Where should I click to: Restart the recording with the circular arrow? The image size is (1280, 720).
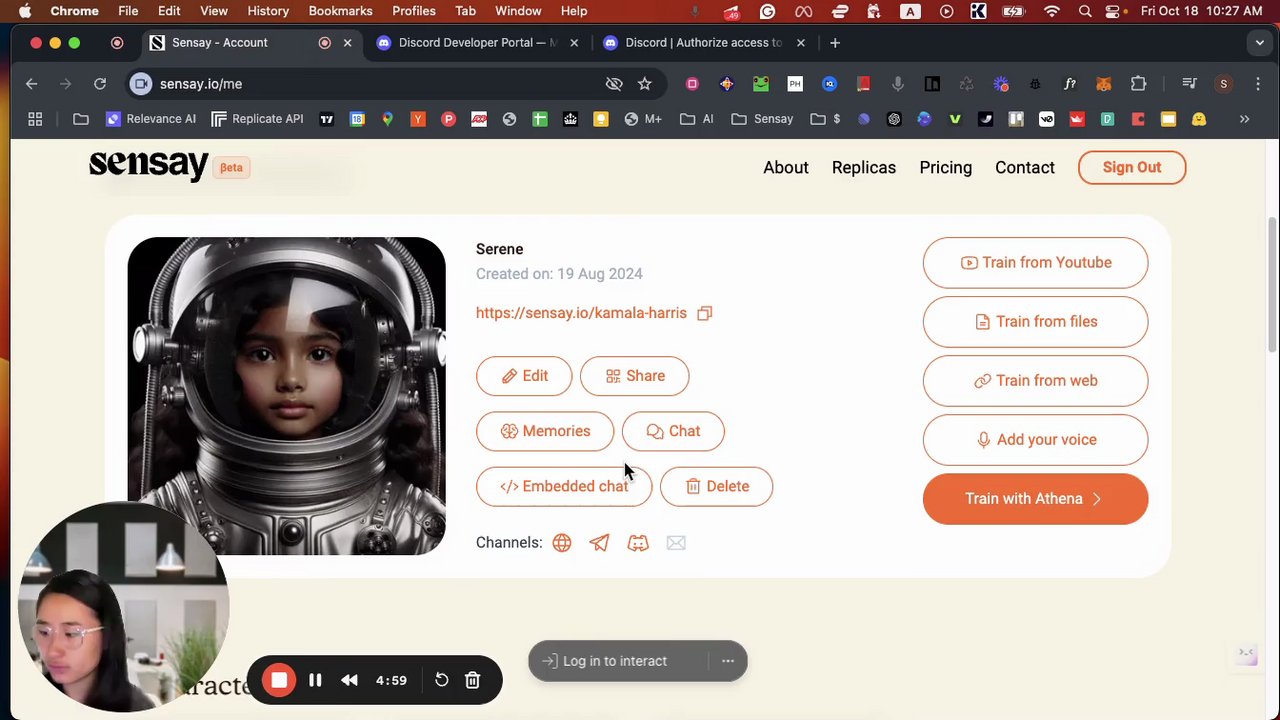[441, 681]
